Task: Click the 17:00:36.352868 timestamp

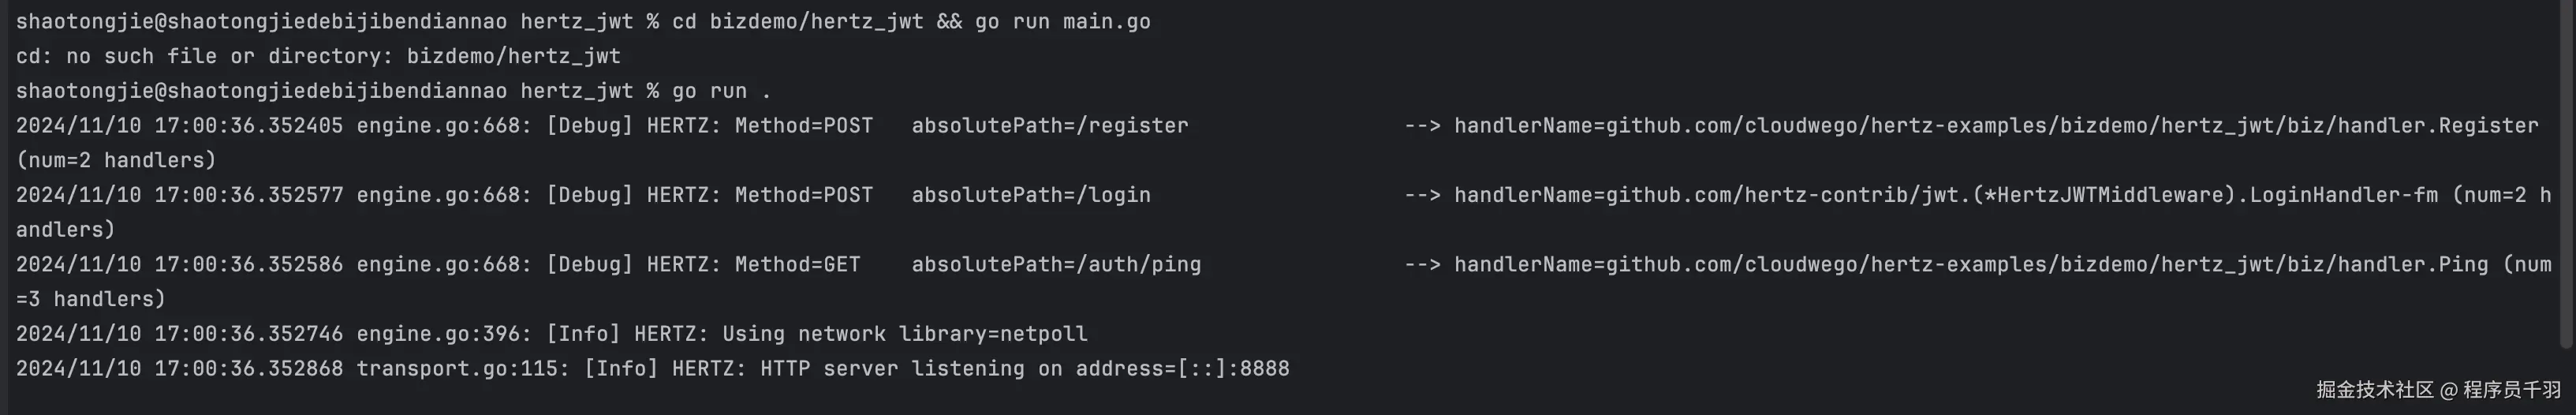Action: click(x=248, y=369)
